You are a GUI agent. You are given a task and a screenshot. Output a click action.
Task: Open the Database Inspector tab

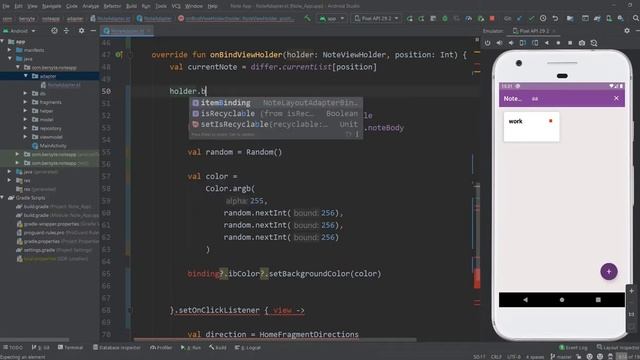click(116, 347)
